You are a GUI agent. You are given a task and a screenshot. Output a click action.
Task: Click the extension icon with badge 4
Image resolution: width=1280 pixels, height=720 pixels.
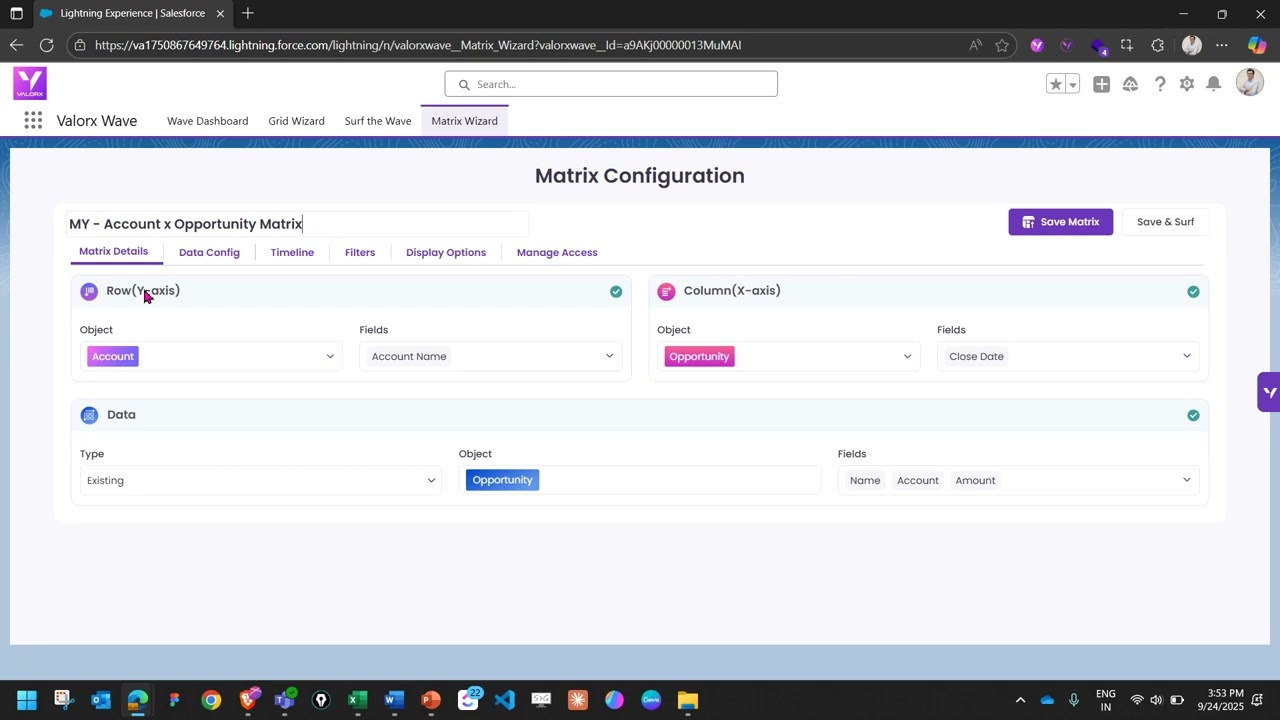tap(1098, 46)
